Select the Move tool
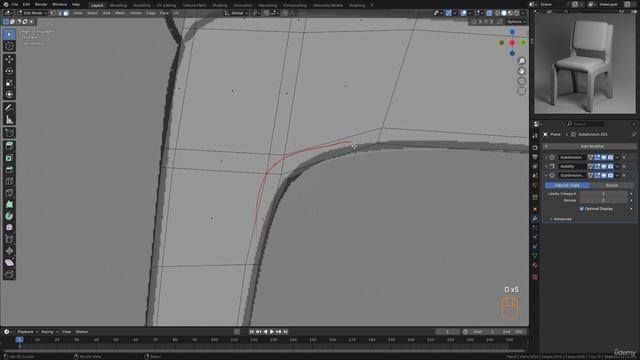 [x=9, y=60]
